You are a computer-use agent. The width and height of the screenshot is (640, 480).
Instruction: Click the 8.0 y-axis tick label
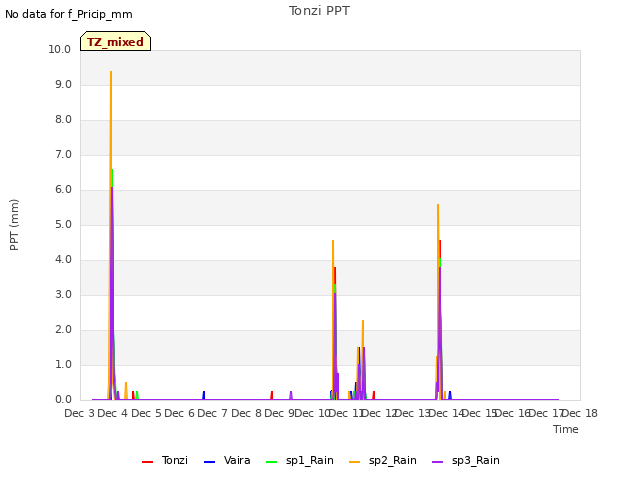point(63,120)
